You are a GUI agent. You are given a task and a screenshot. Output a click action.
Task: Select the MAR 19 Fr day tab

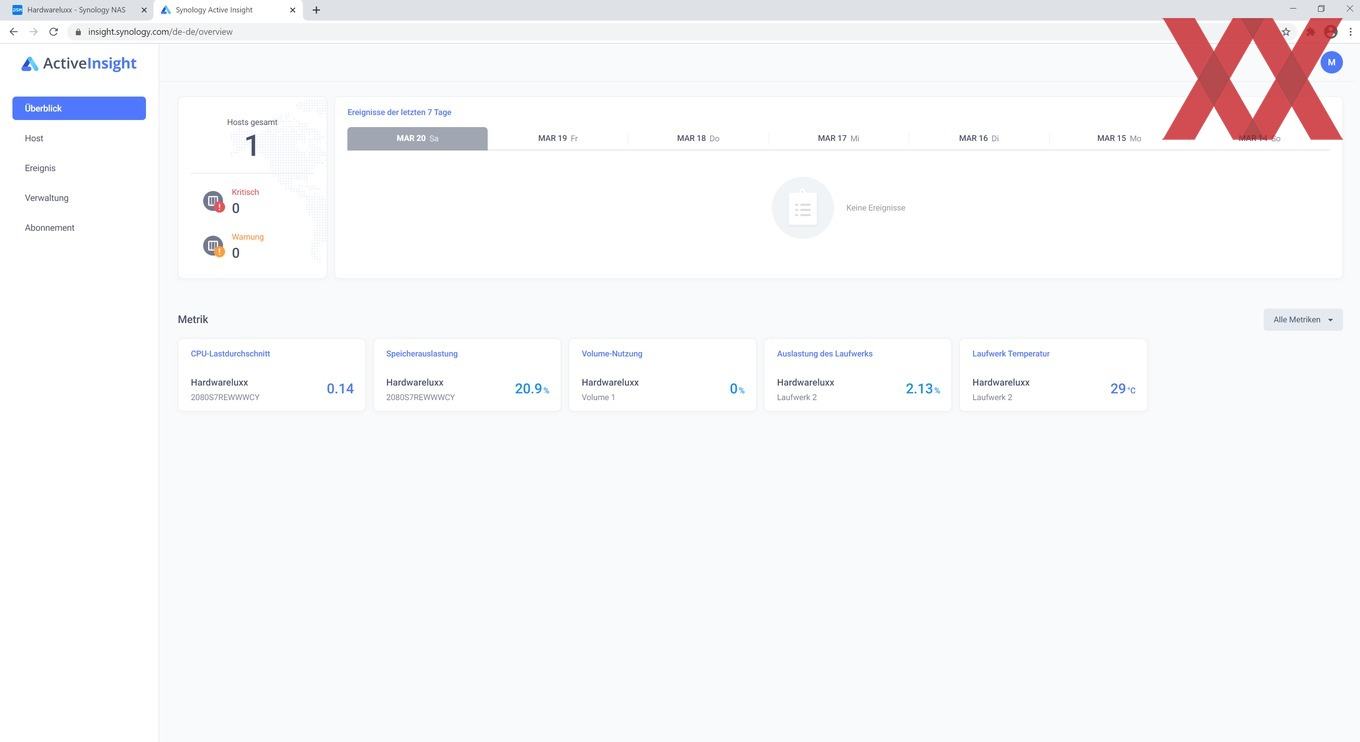pyautogui.click(x=558, y=138)
